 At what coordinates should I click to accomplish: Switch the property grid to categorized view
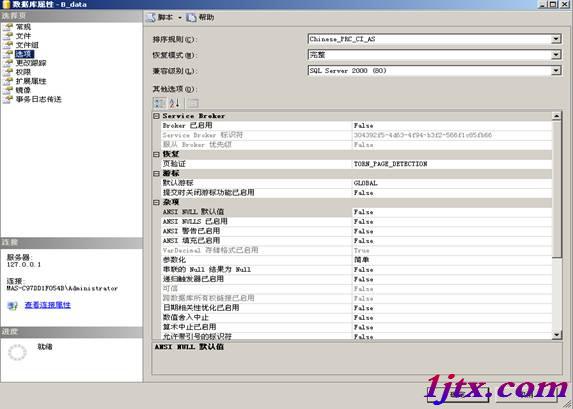159,103
